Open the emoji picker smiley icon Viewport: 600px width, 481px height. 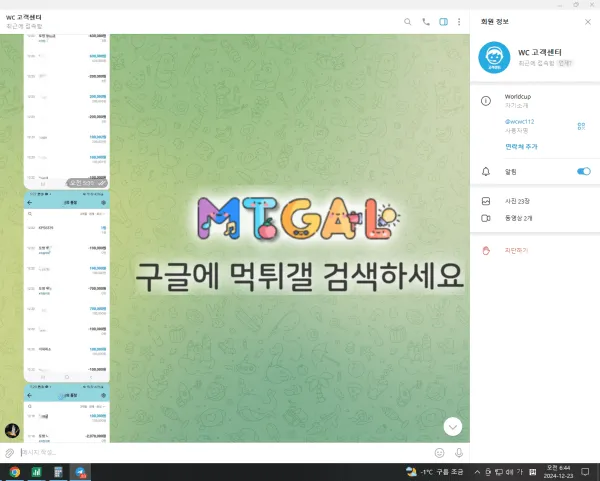pyautogui.click(x=440, y=453)
